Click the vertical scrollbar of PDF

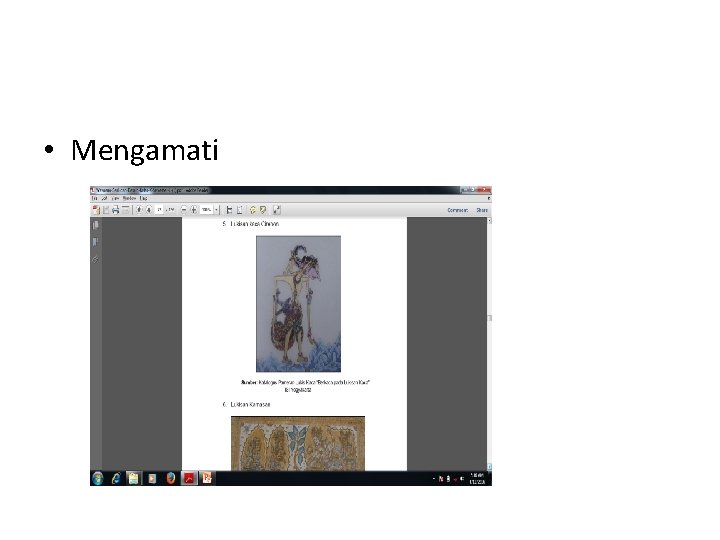point(489,344)
